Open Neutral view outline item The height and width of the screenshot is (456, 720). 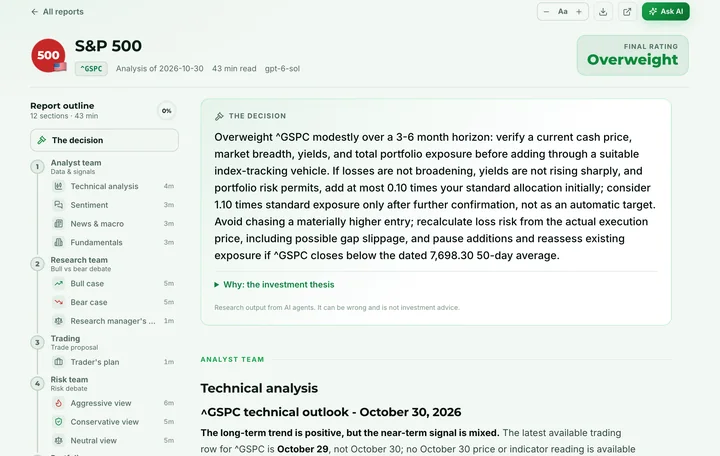tap(113, 440)
